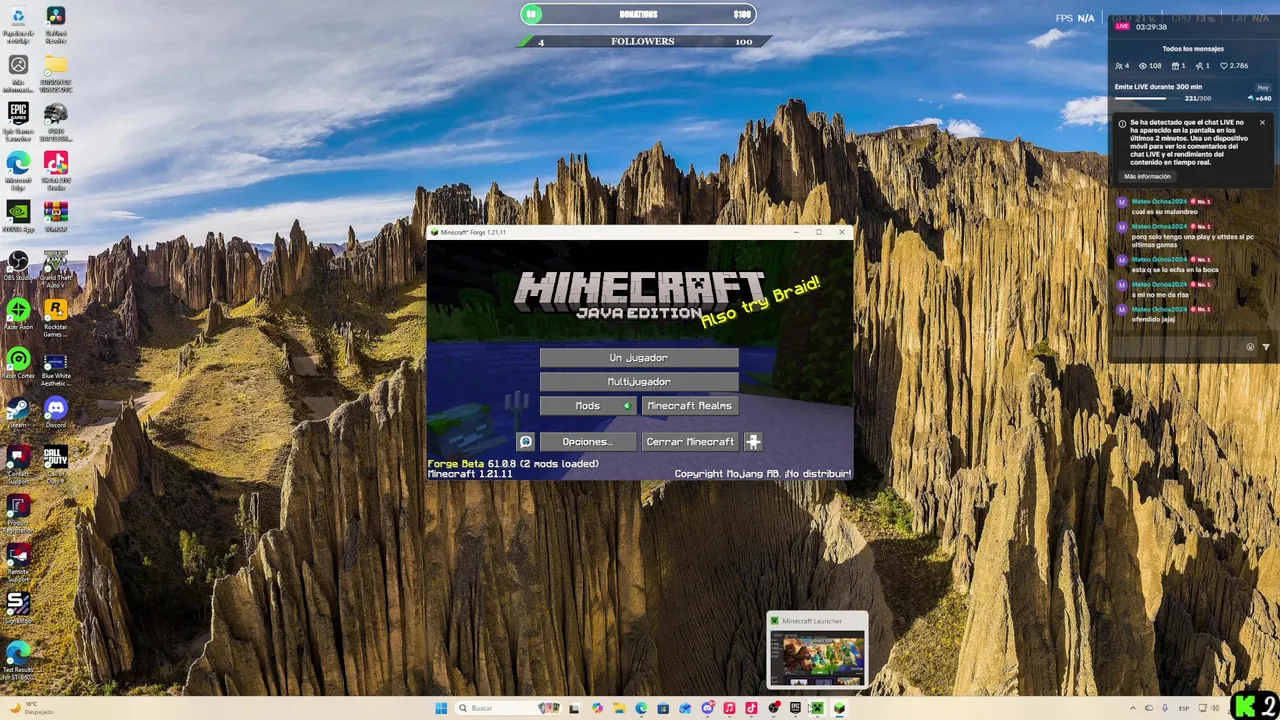1280x720 pixels.
Task: Click the viewers count eye icon
Action: coord(1142,66)
